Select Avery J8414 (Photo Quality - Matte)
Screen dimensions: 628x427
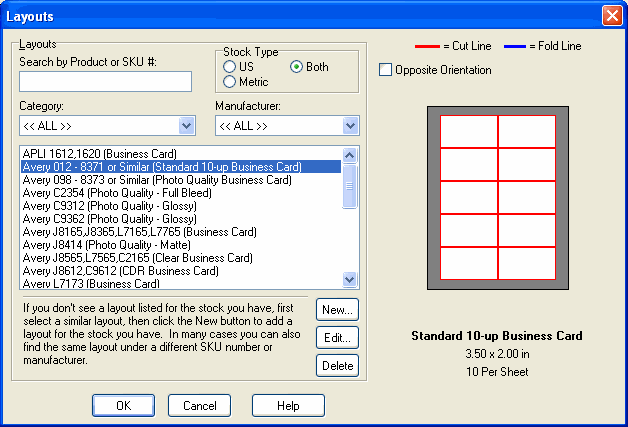click(x=181, y=245)
